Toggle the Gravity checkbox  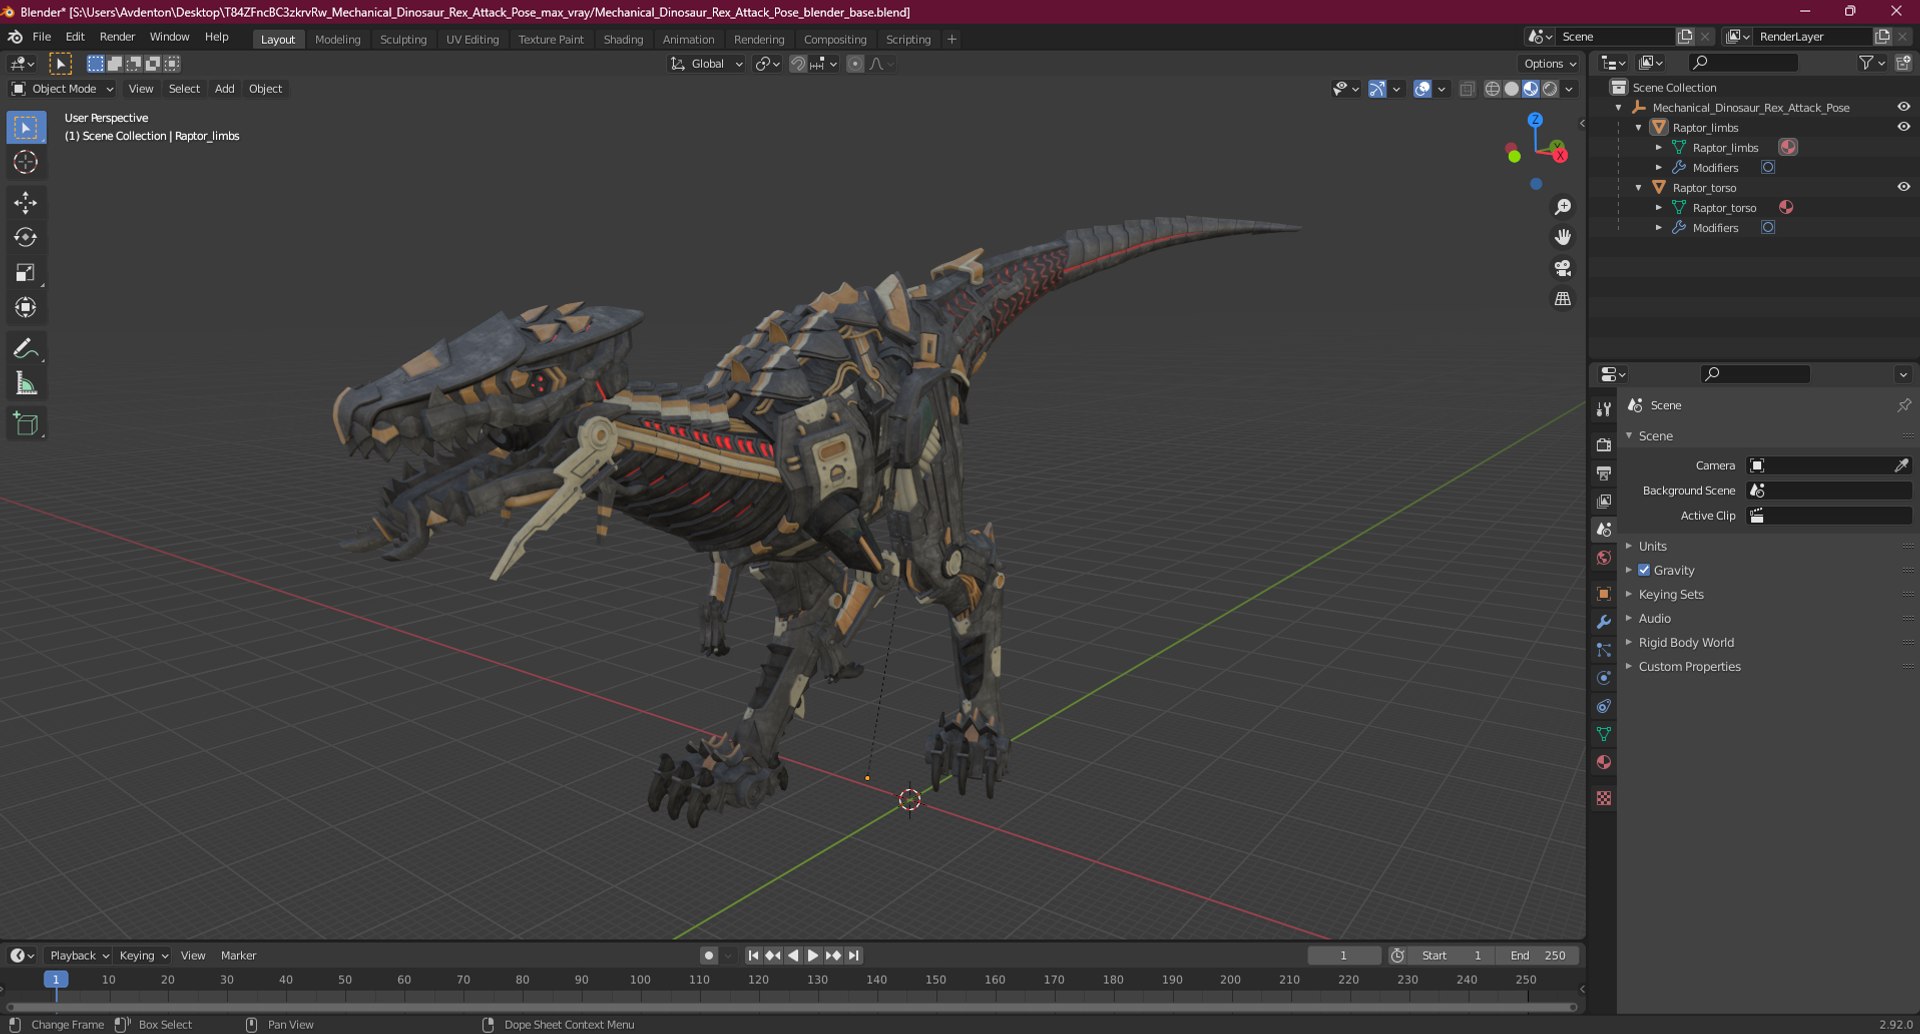click(1644, 570)
